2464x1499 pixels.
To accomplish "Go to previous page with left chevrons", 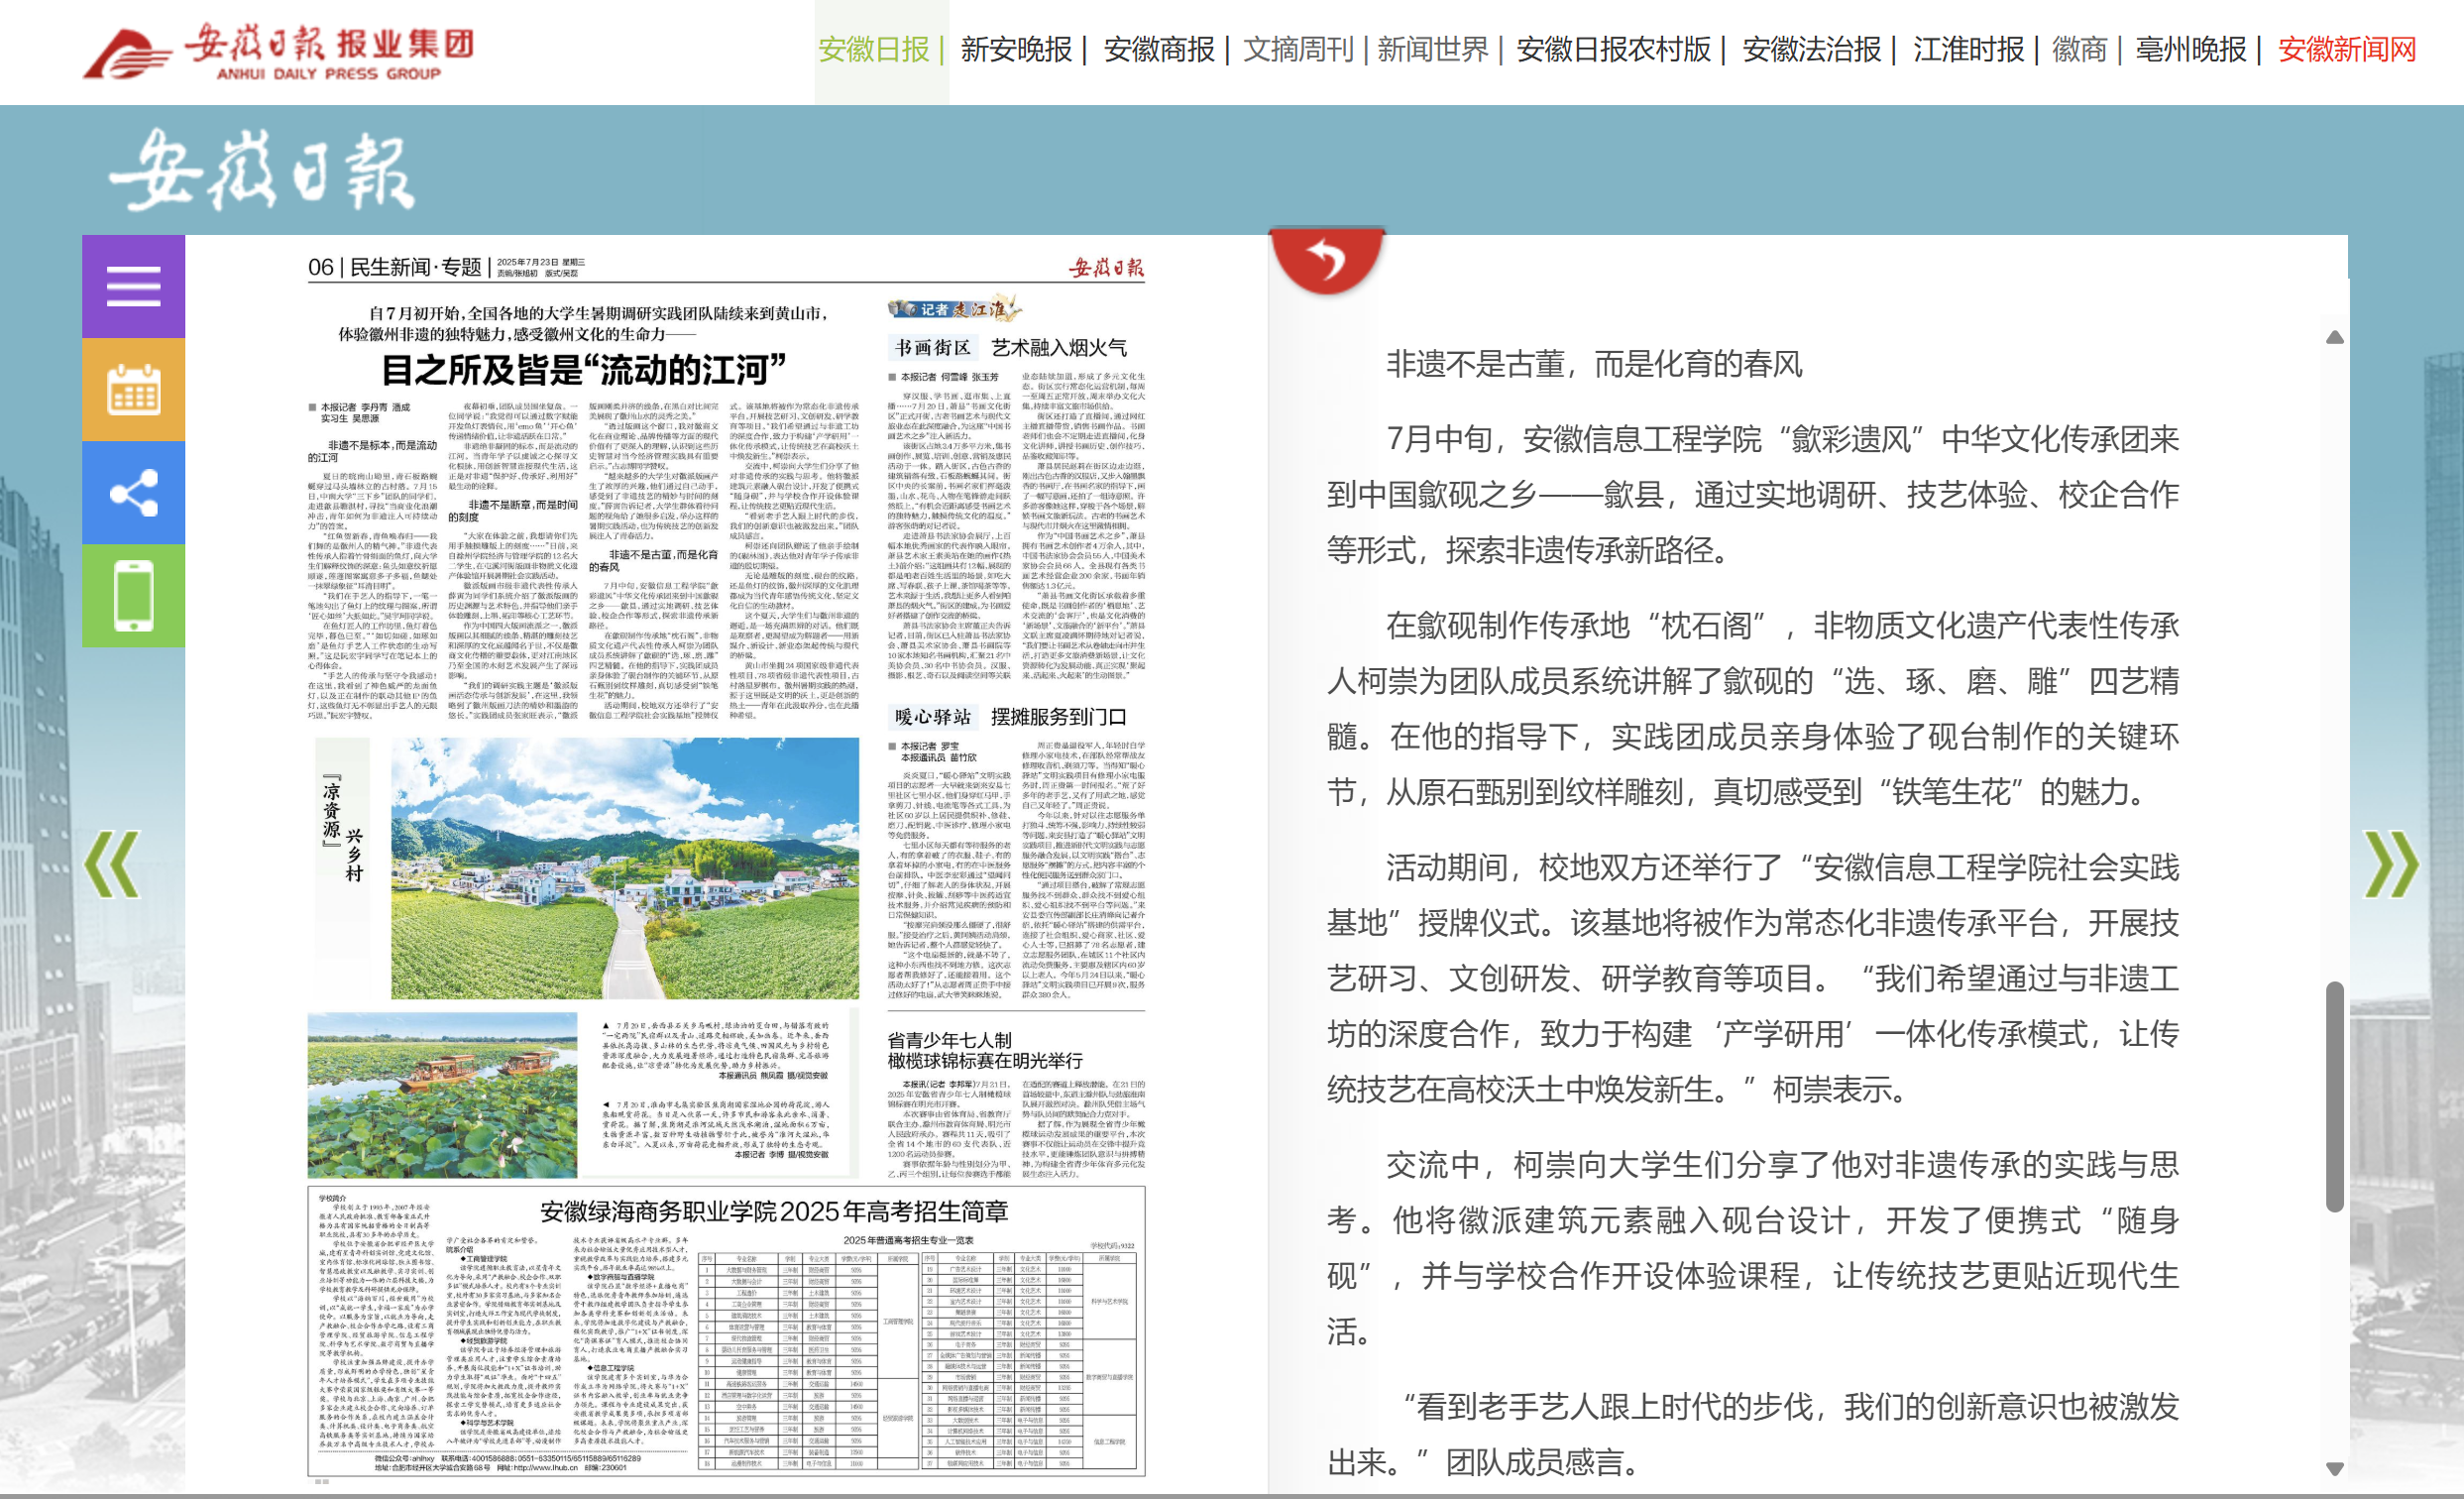I will pos(112,864).
